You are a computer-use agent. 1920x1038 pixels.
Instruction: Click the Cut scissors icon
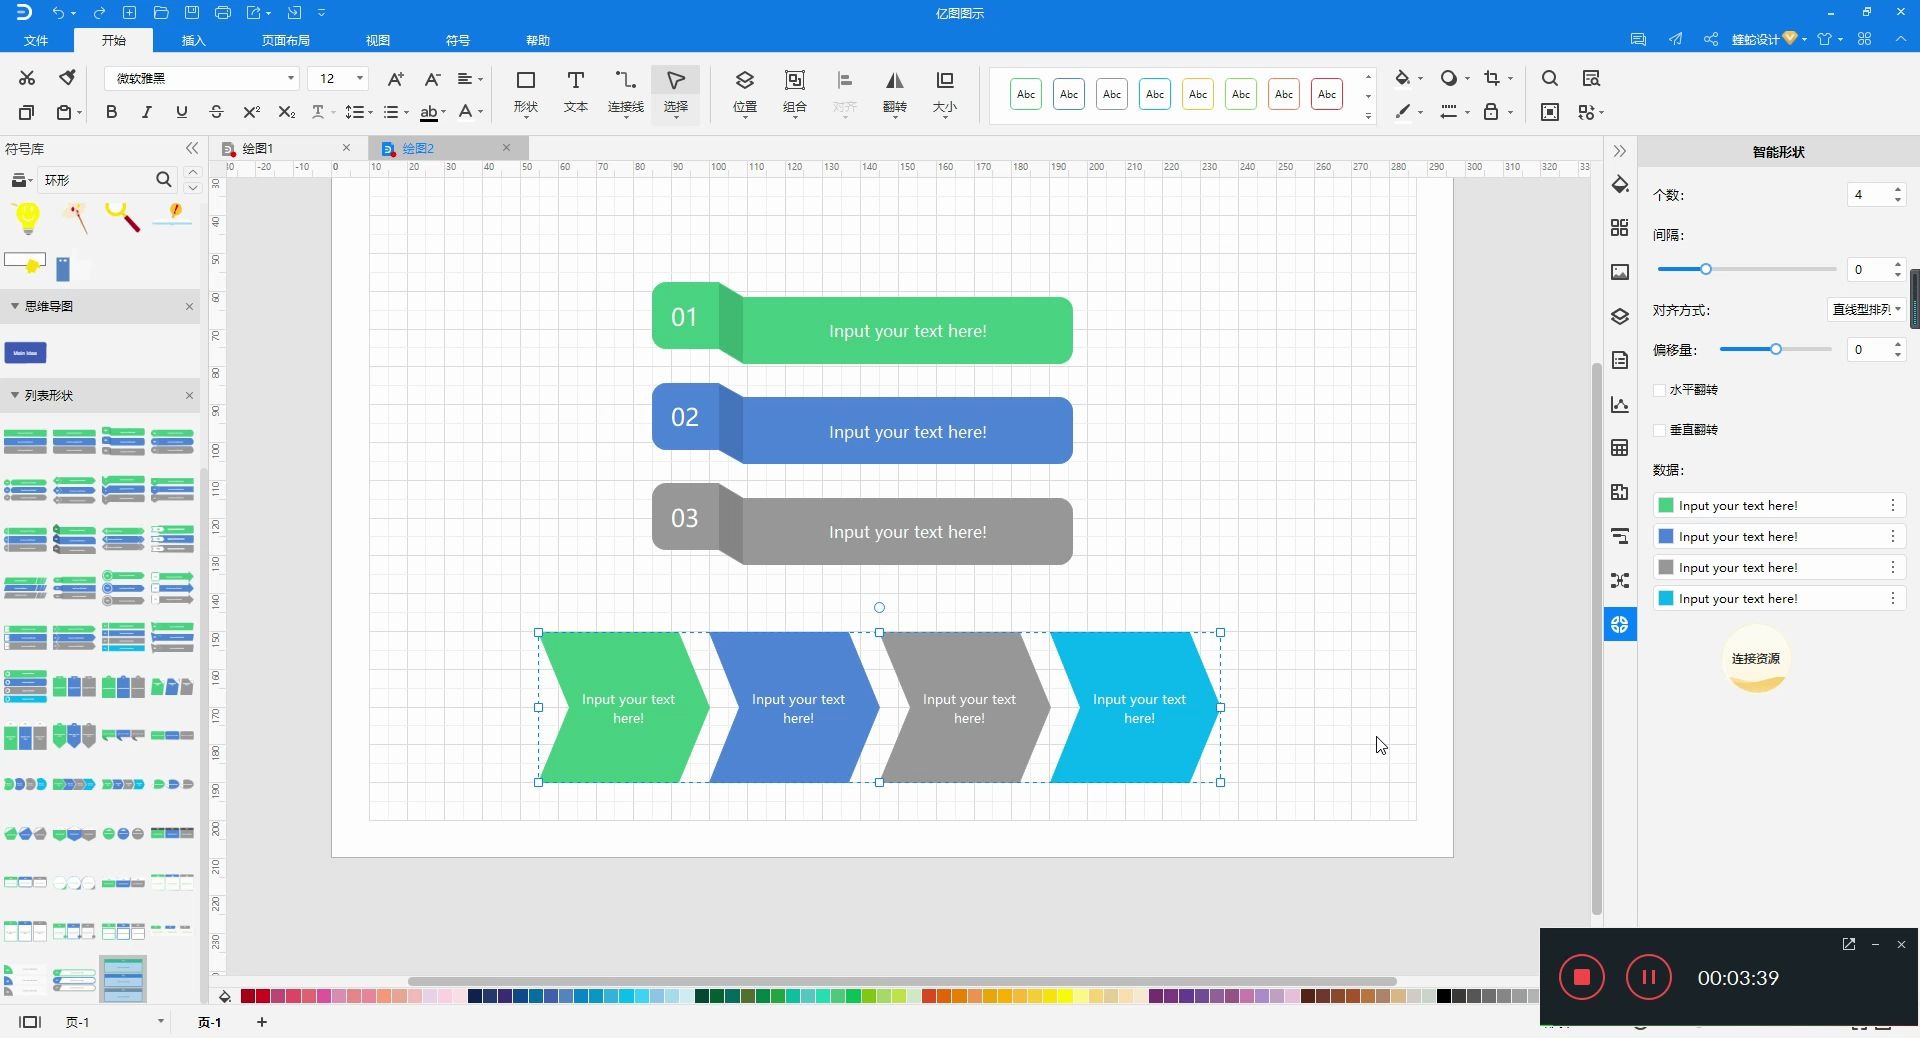point(27,78)
